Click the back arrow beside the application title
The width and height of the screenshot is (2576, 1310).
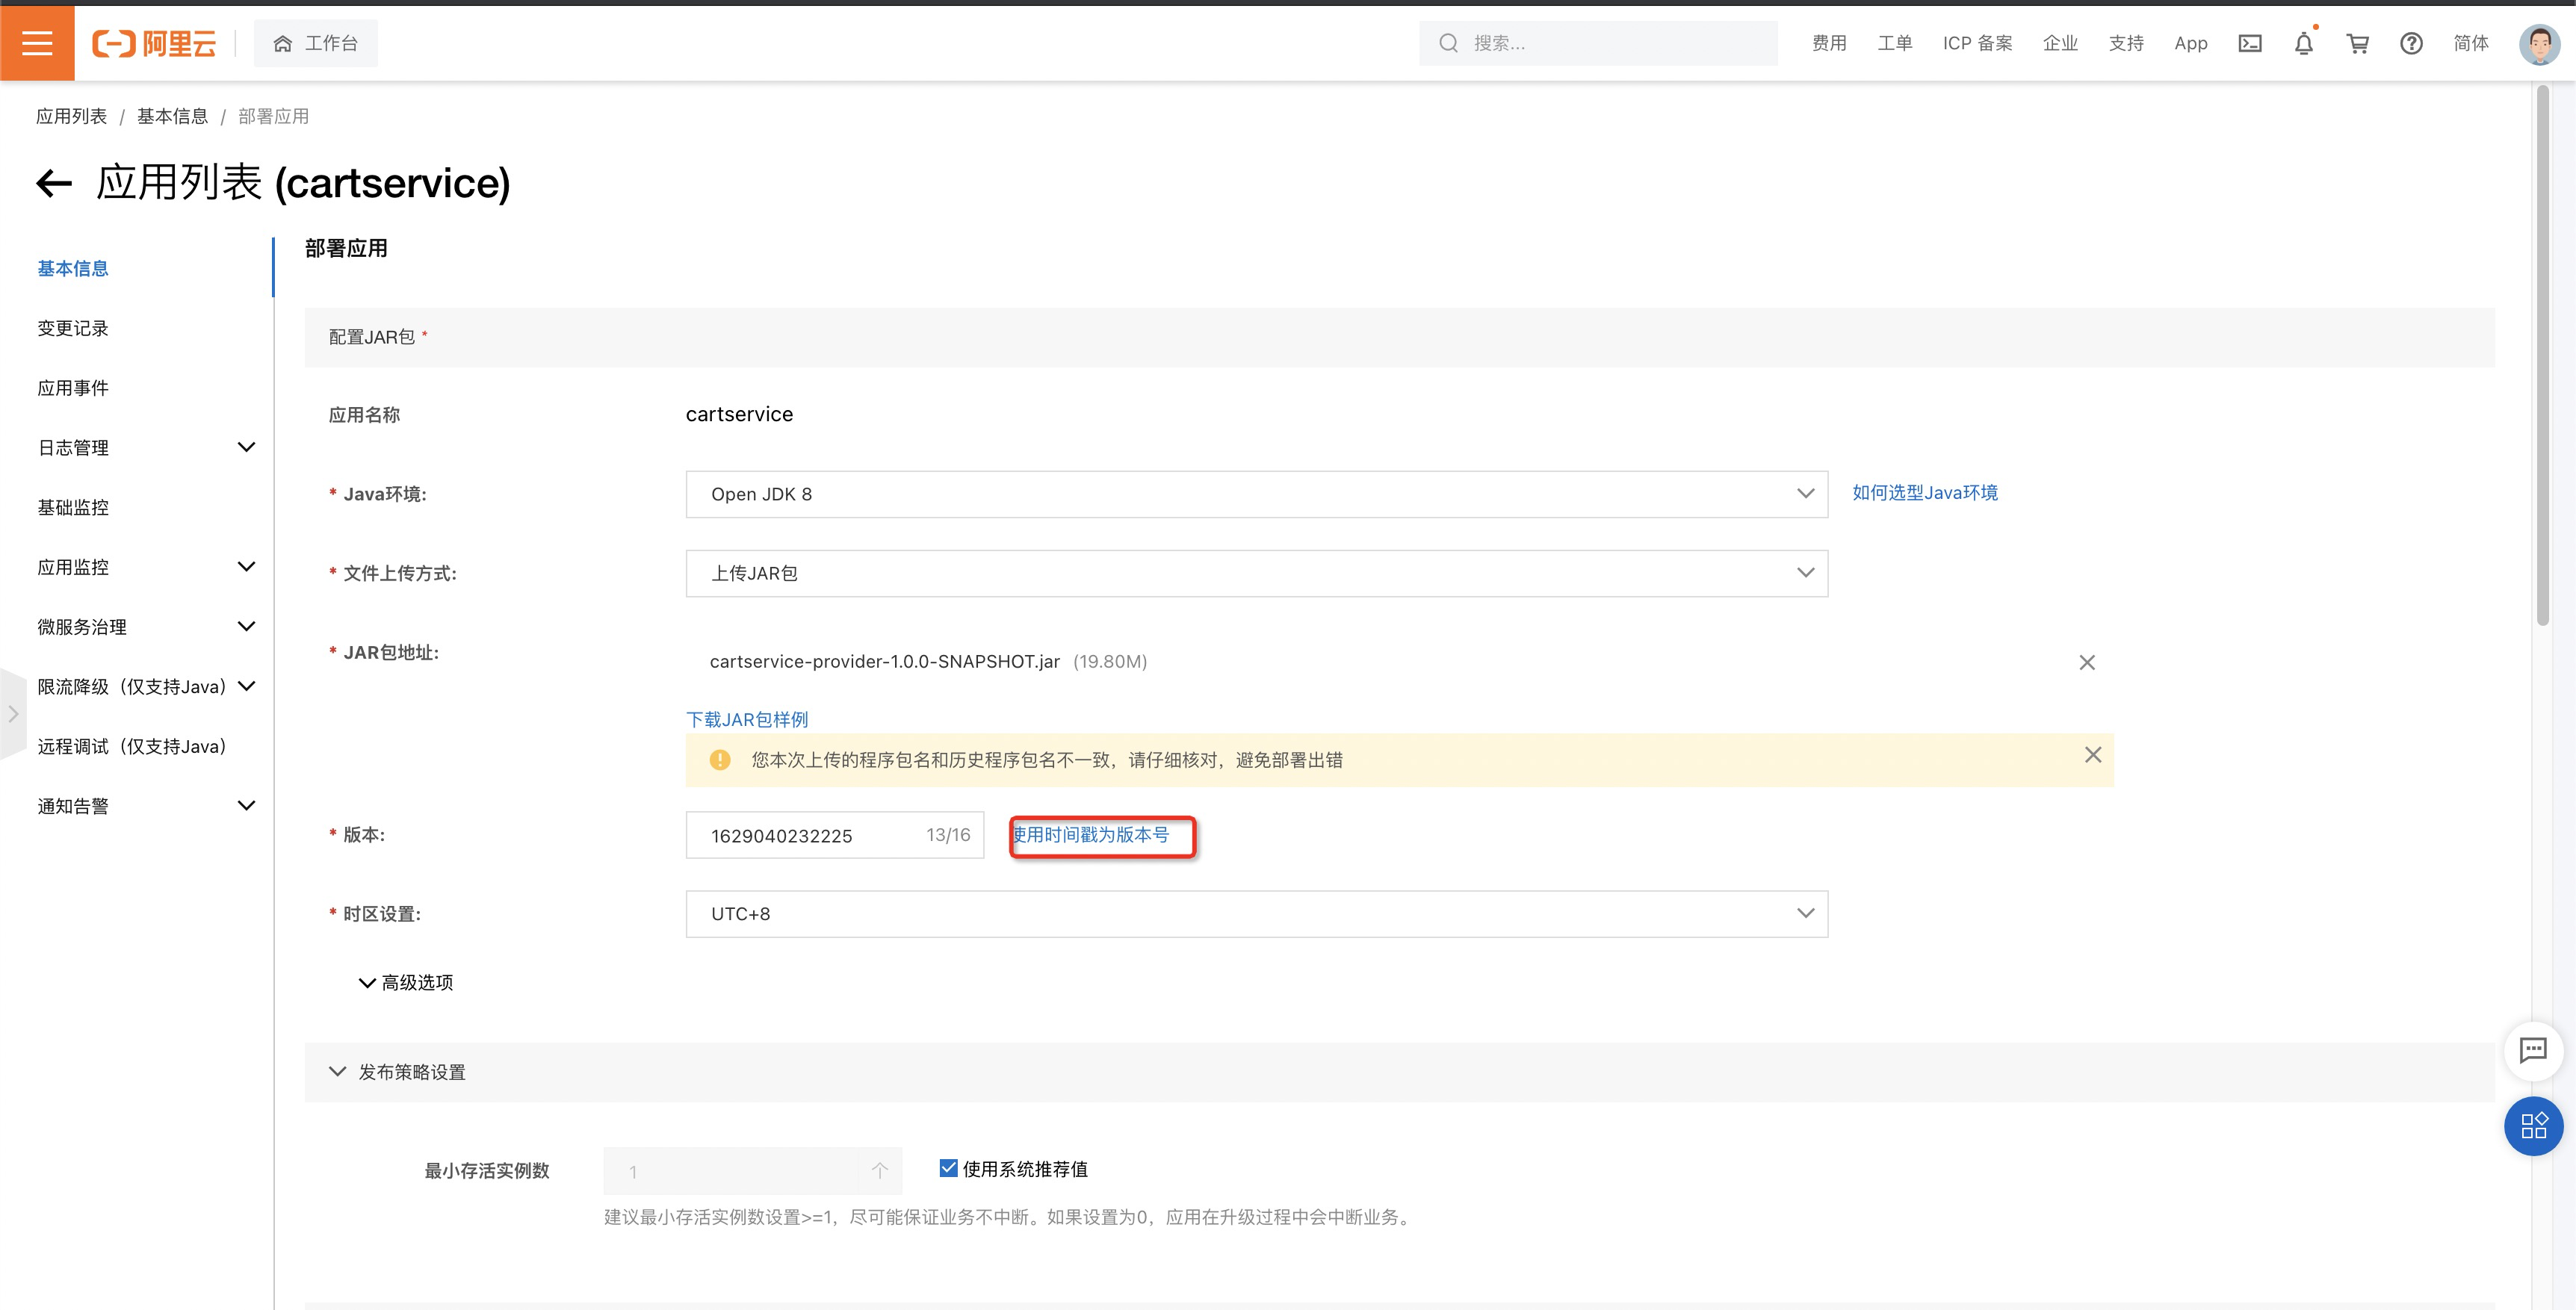click(54, 183)
